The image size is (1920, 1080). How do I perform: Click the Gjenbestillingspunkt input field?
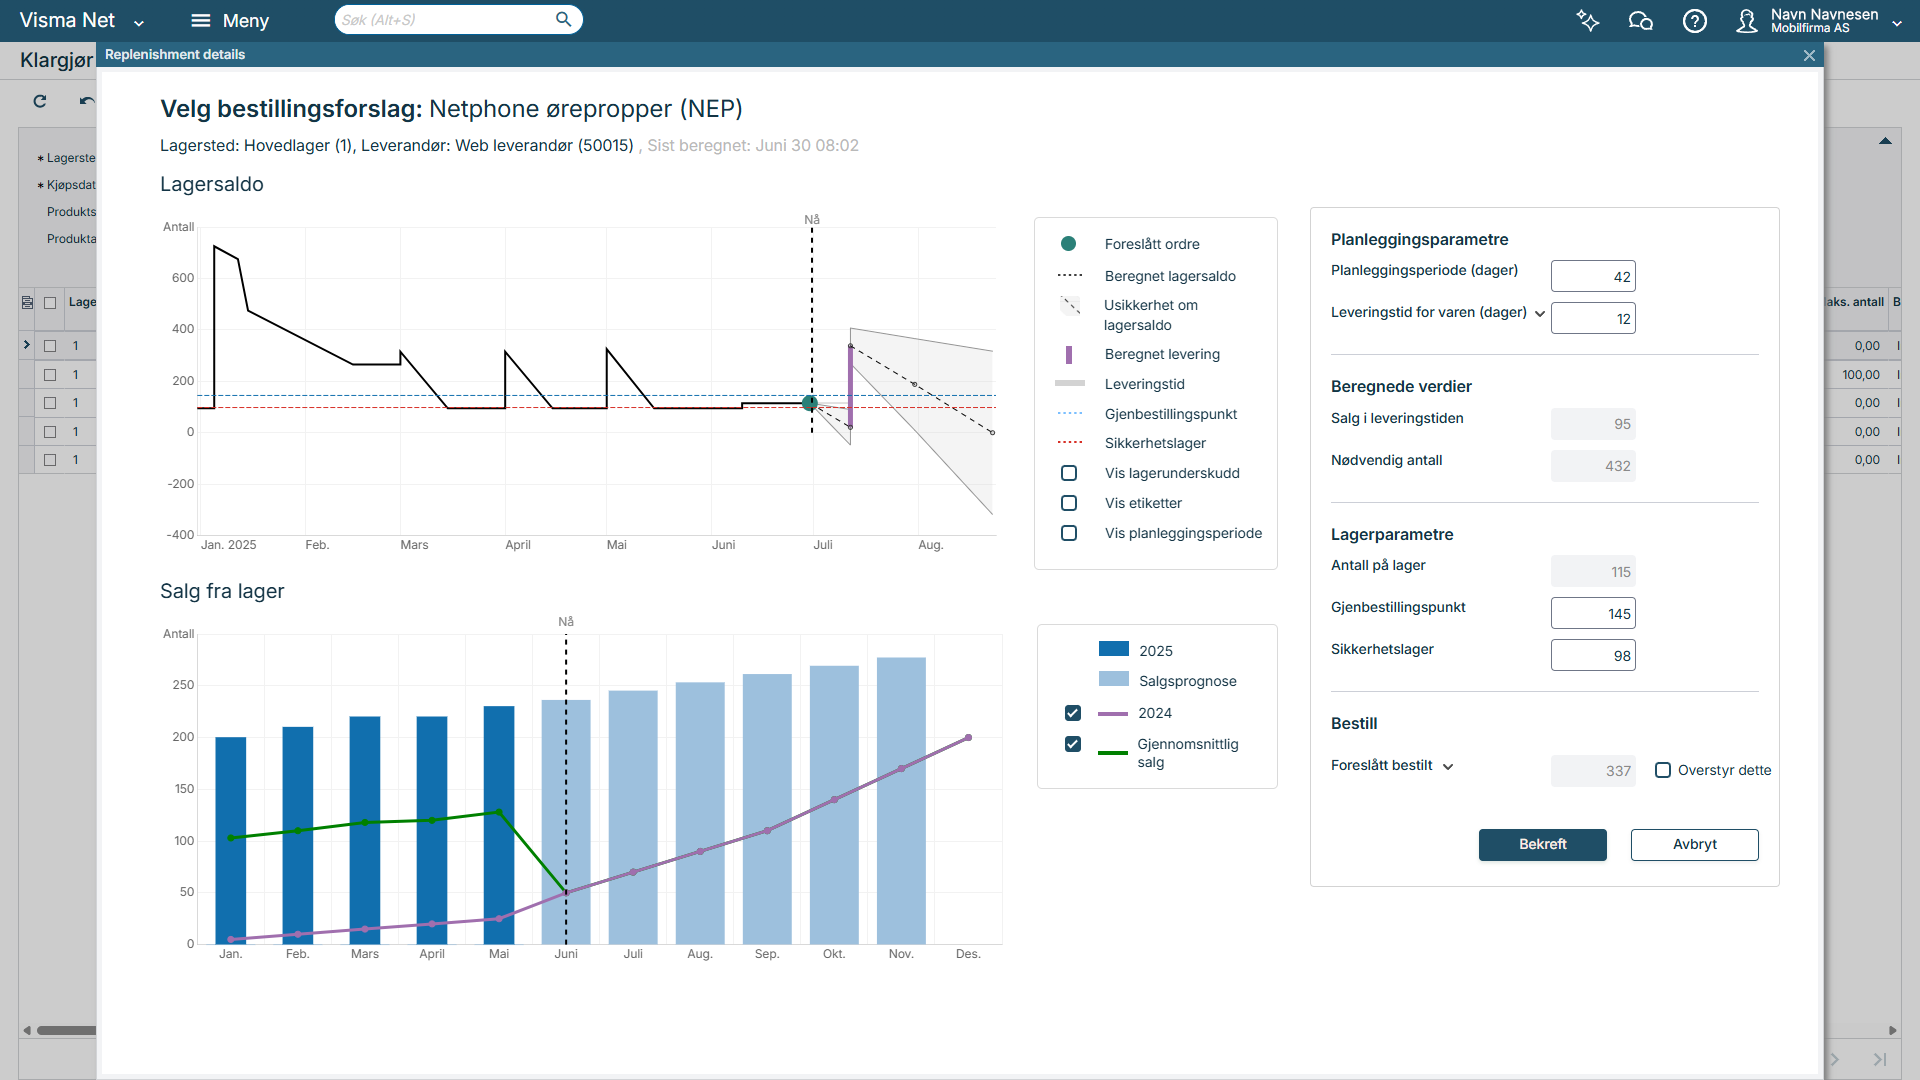(1592, 614)
